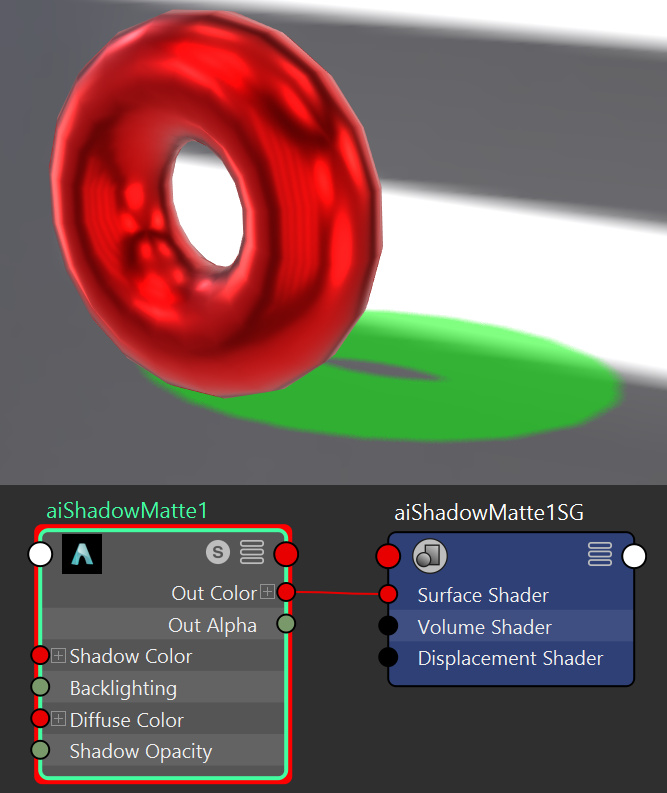Click the Displacement Shader black port
Image resolution: width=667 pixels, height=793 pixels.
point(388,657)
